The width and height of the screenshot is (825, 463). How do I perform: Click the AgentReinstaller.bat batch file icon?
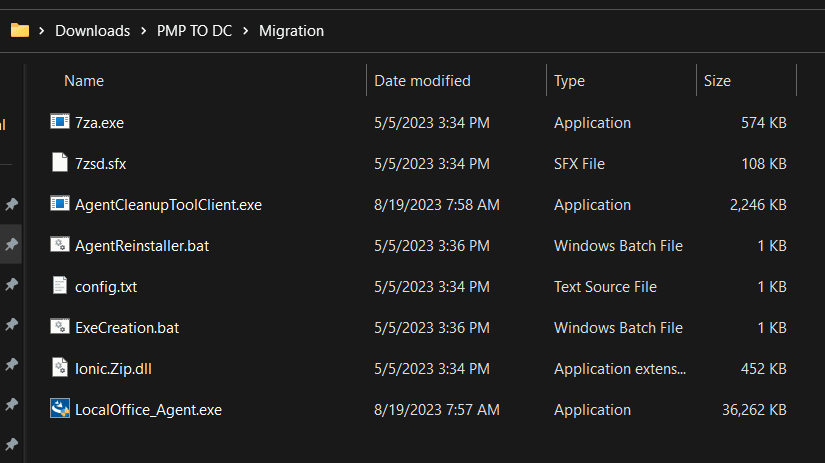pyautogui.click(x=60, y=245)
